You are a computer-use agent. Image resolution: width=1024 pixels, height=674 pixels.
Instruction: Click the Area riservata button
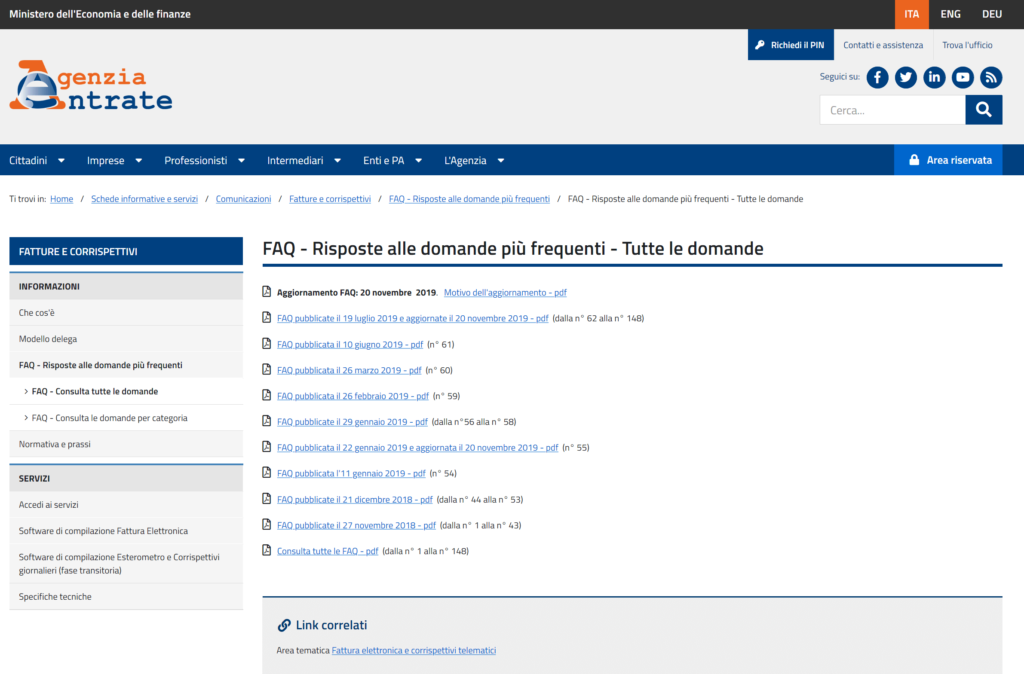948,160
